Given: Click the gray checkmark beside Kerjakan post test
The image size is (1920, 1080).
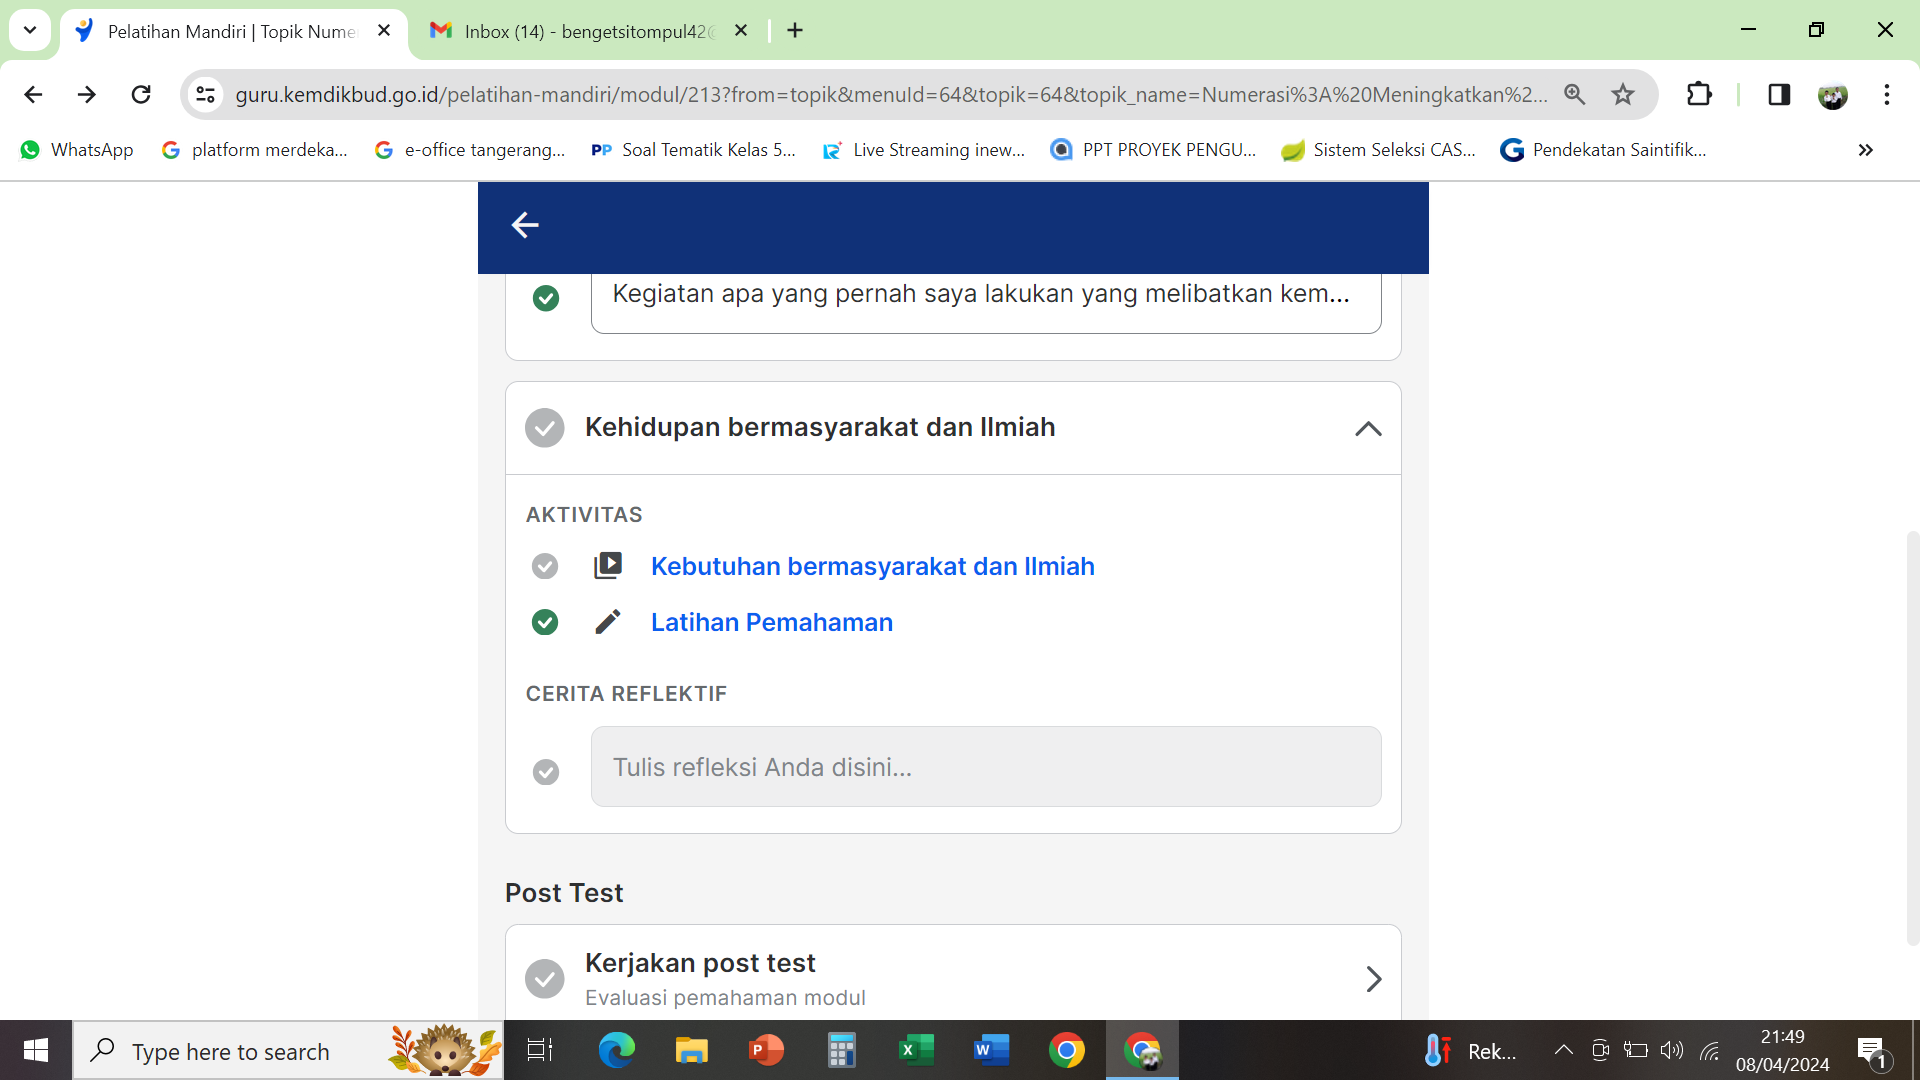Looking at the screenshot, I should 545,978.
